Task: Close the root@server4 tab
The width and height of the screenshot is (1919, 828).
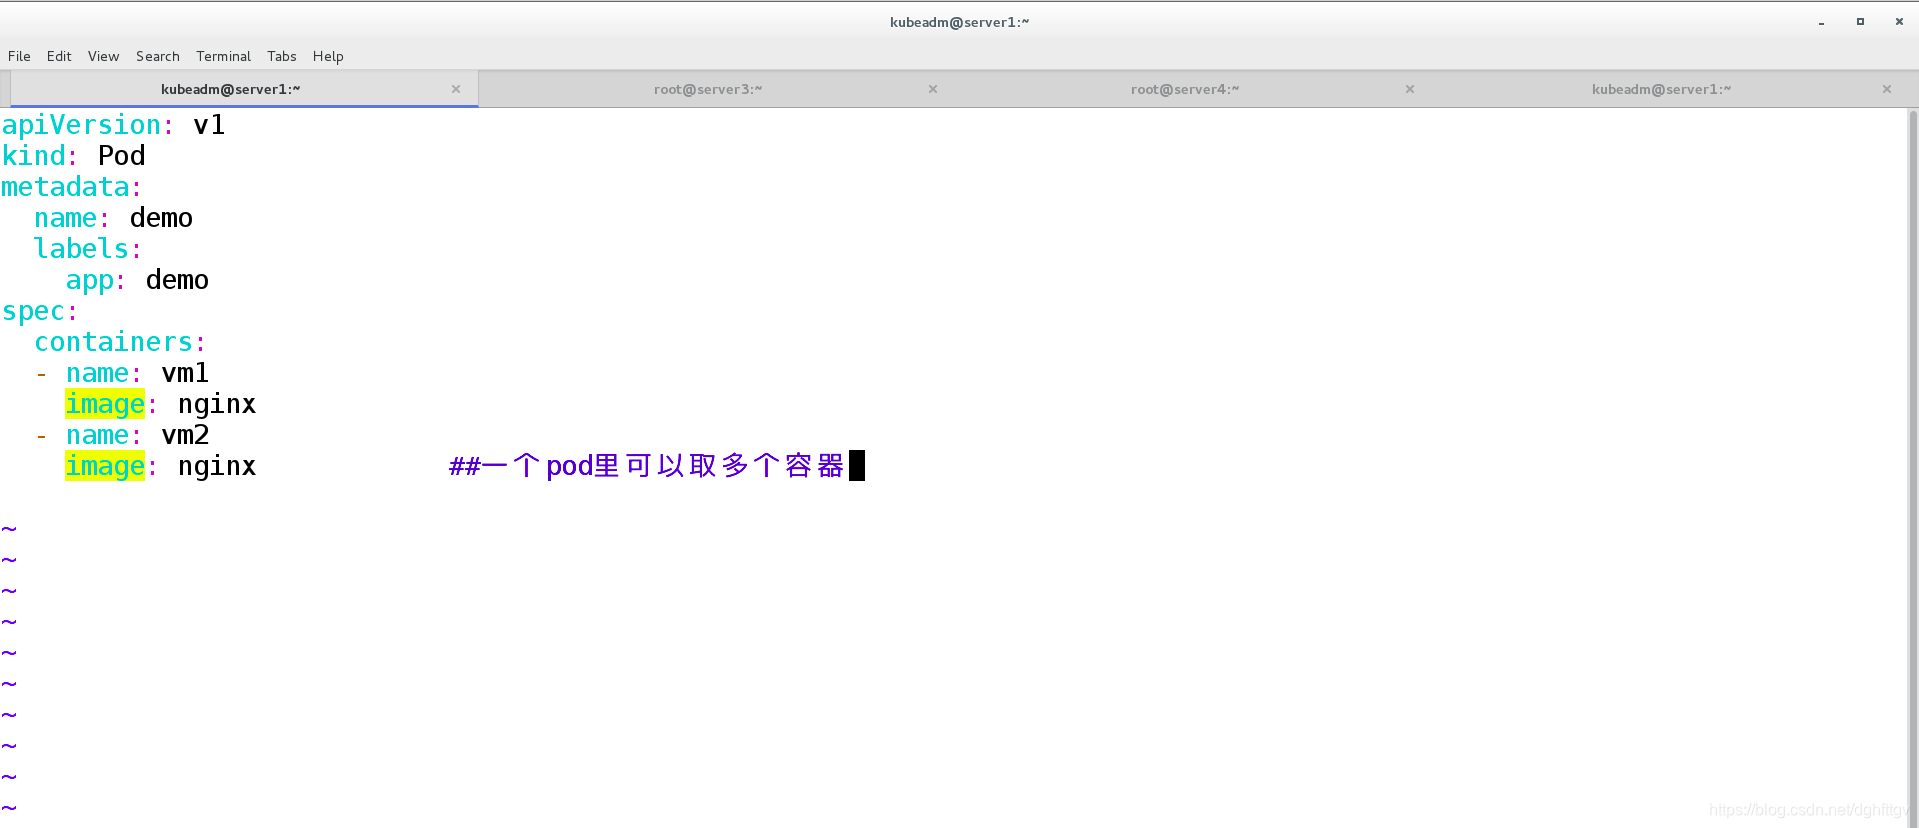Action: 1410,89
